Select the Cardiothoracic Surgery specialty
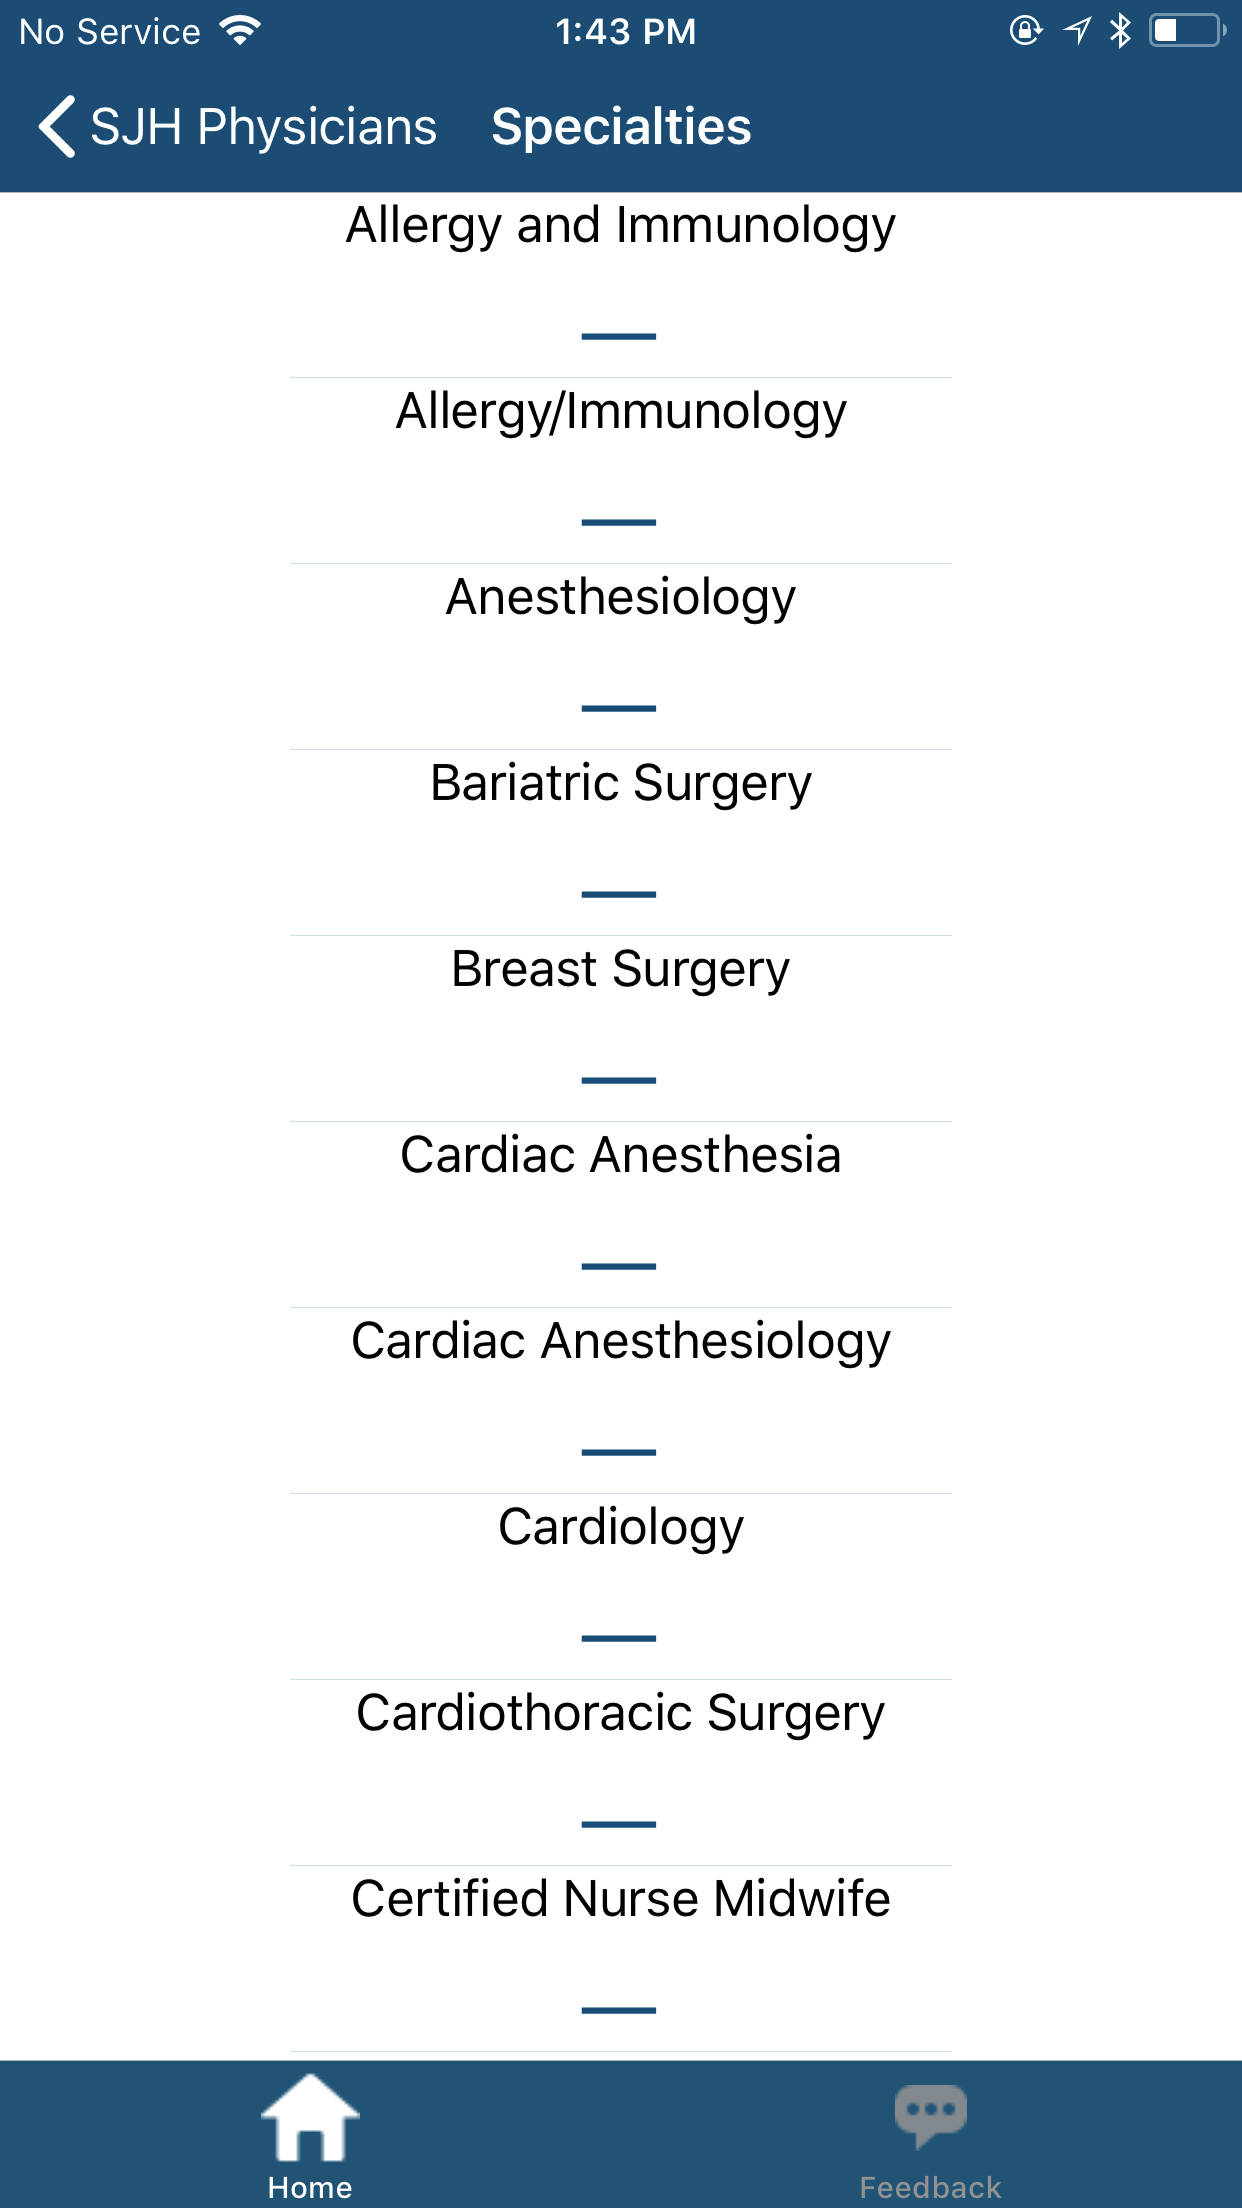Image resolution: width=1242 pixels, height=2208 pixels. 620,1714
